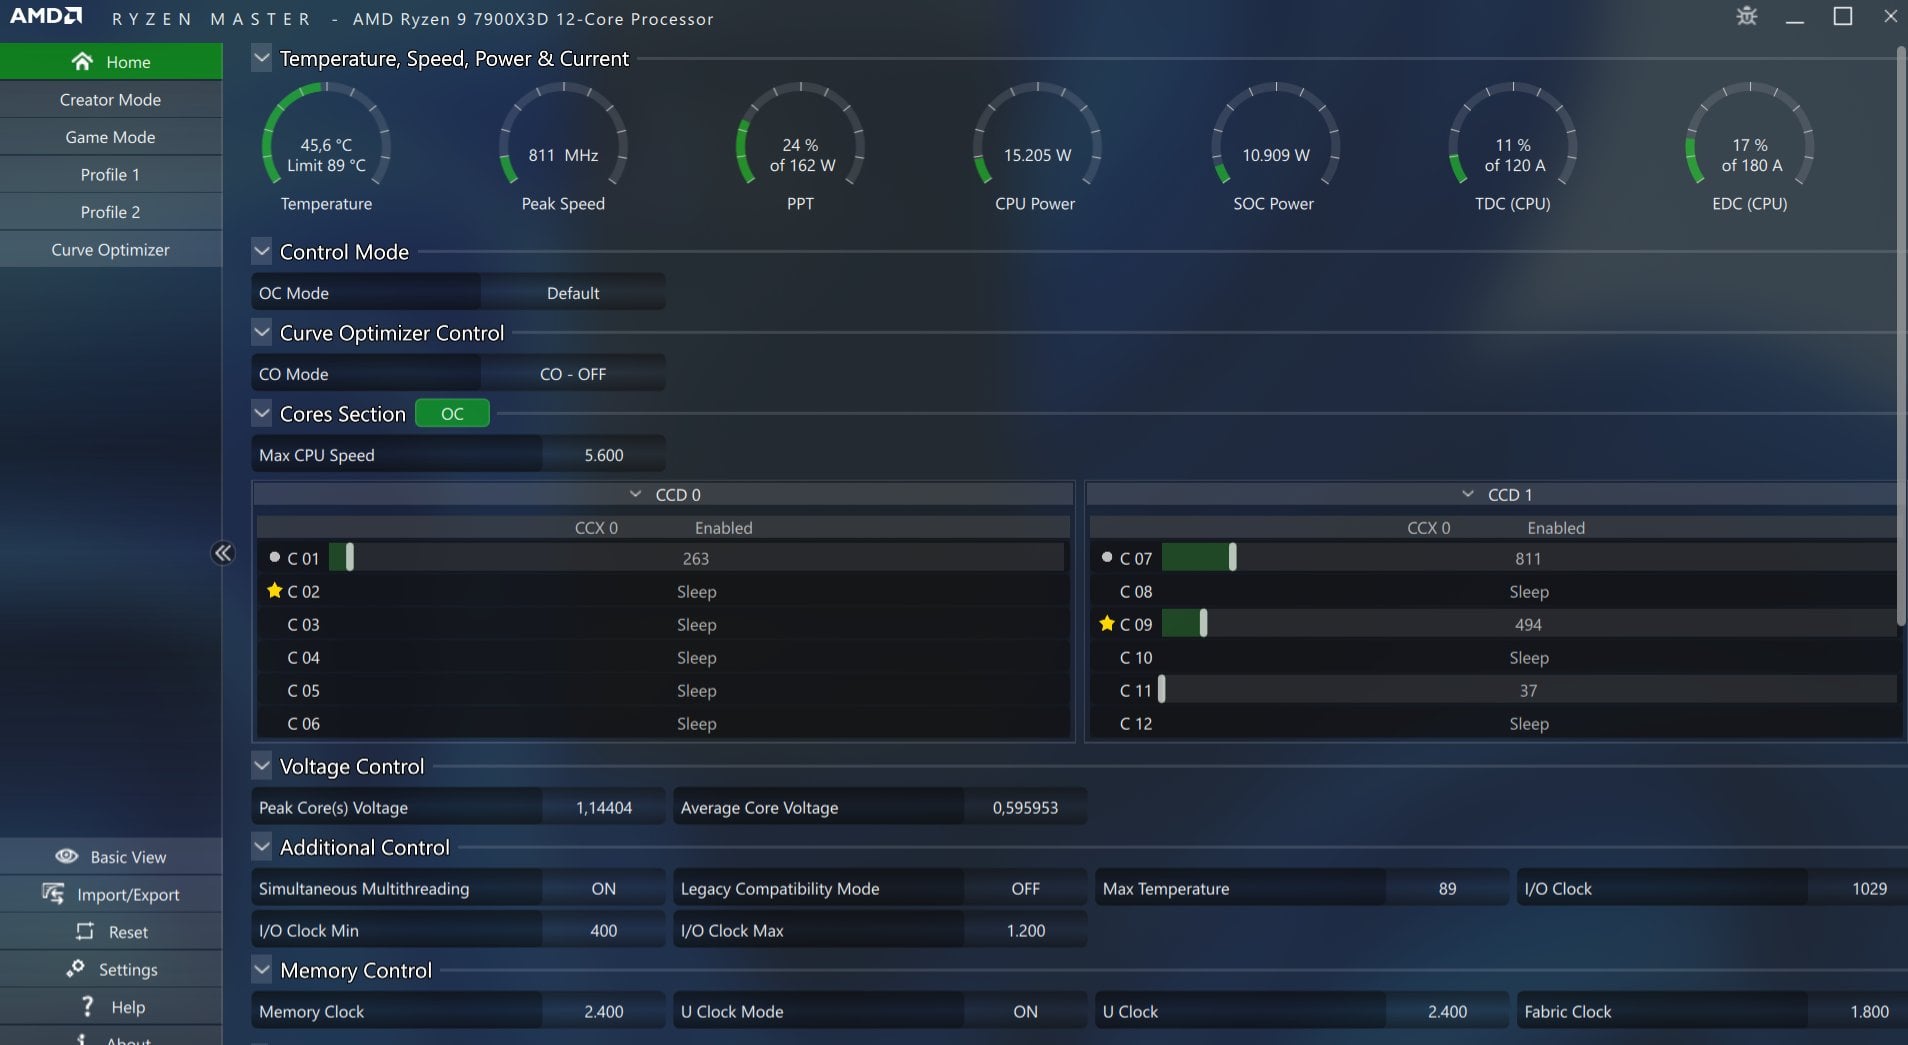Screen dimensions: 1908x1045
Task: Toggle U Clock Mode ON value
Action: tap(1025, 1011)
